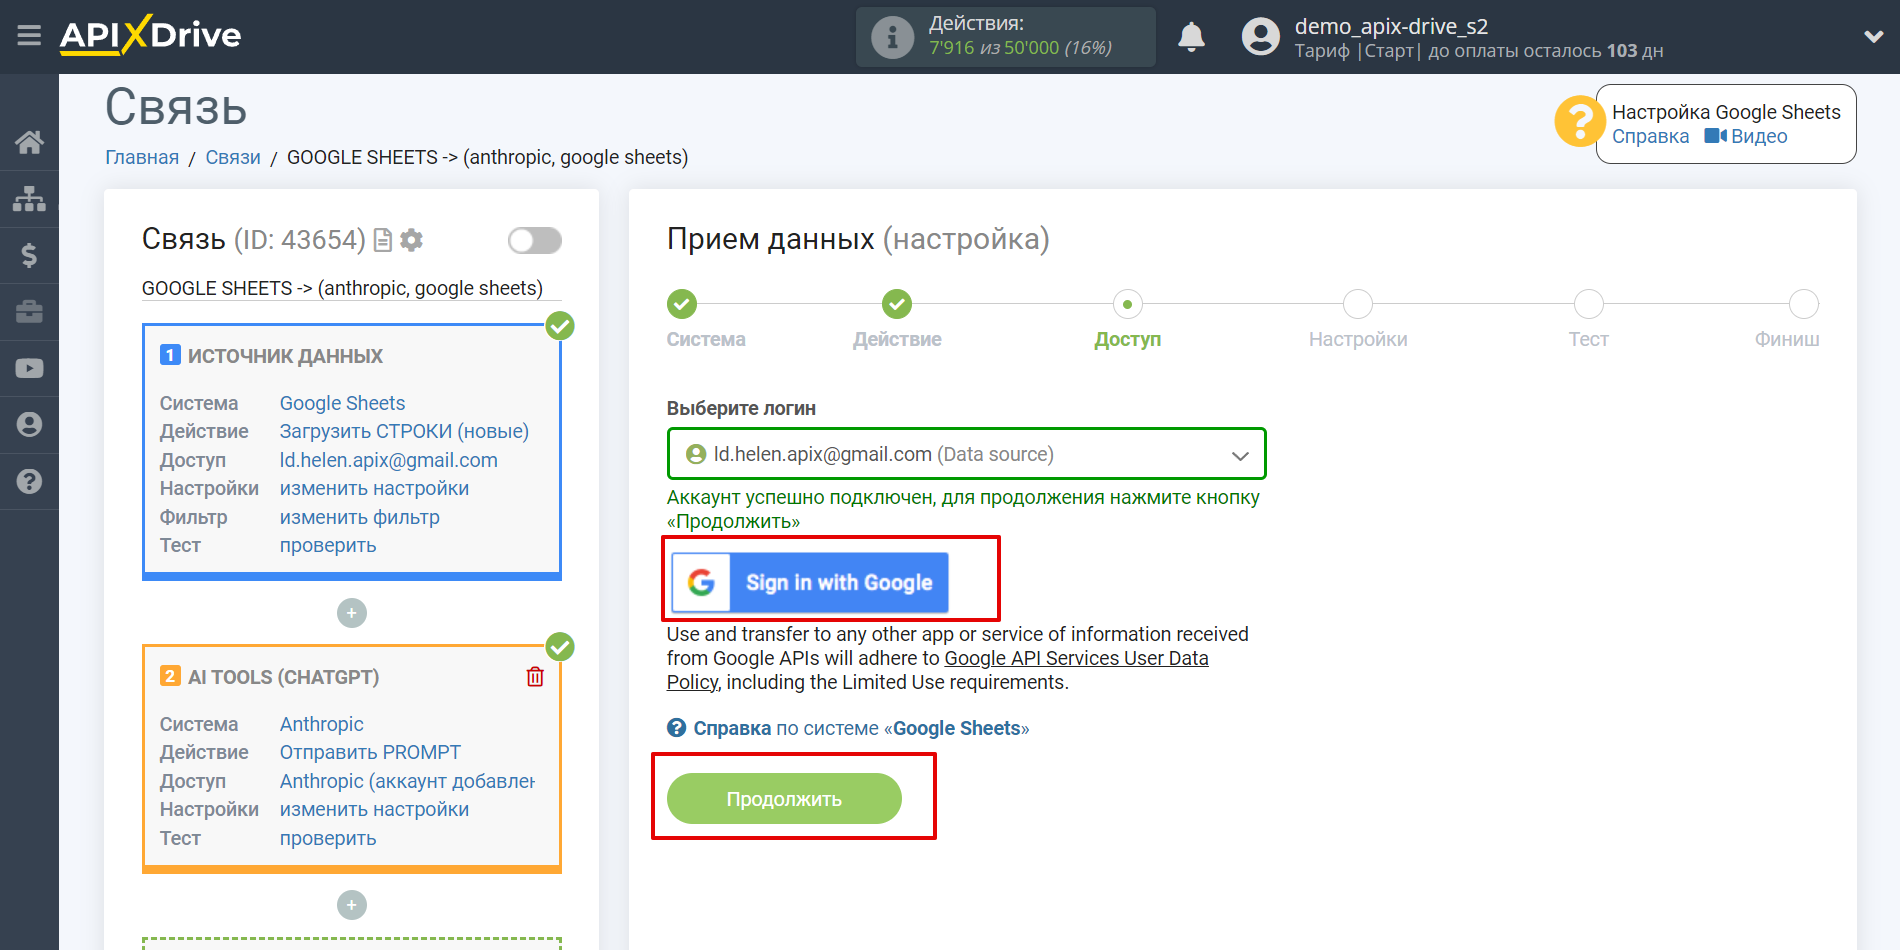Image resolution: width=1900 pixels, height=950 pixels.
Task: Click username demo_apix-drive_s2
Action: point(1391,27)
